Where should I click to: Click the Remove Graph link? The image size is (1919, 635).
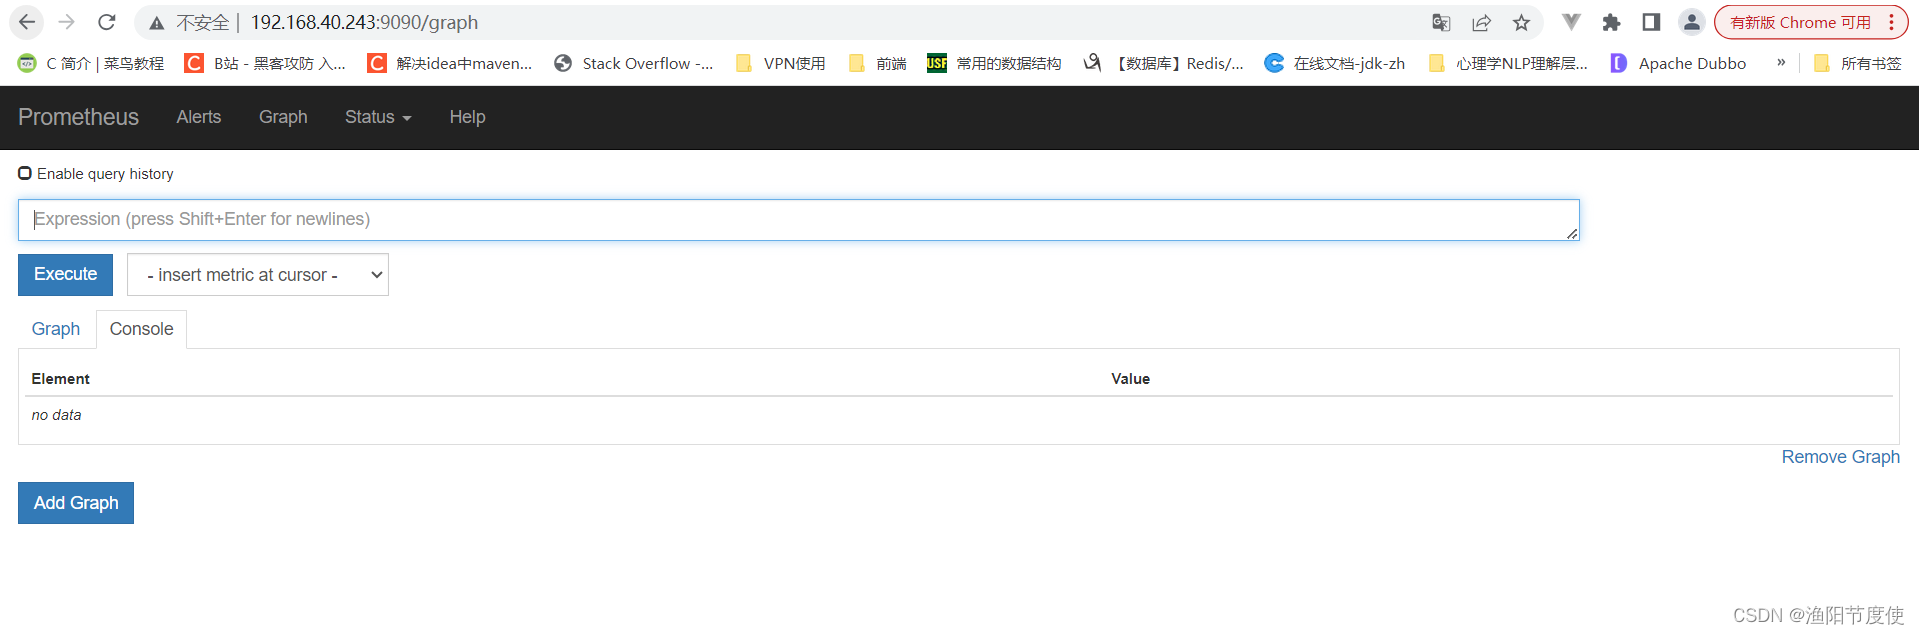point(1840,457)
